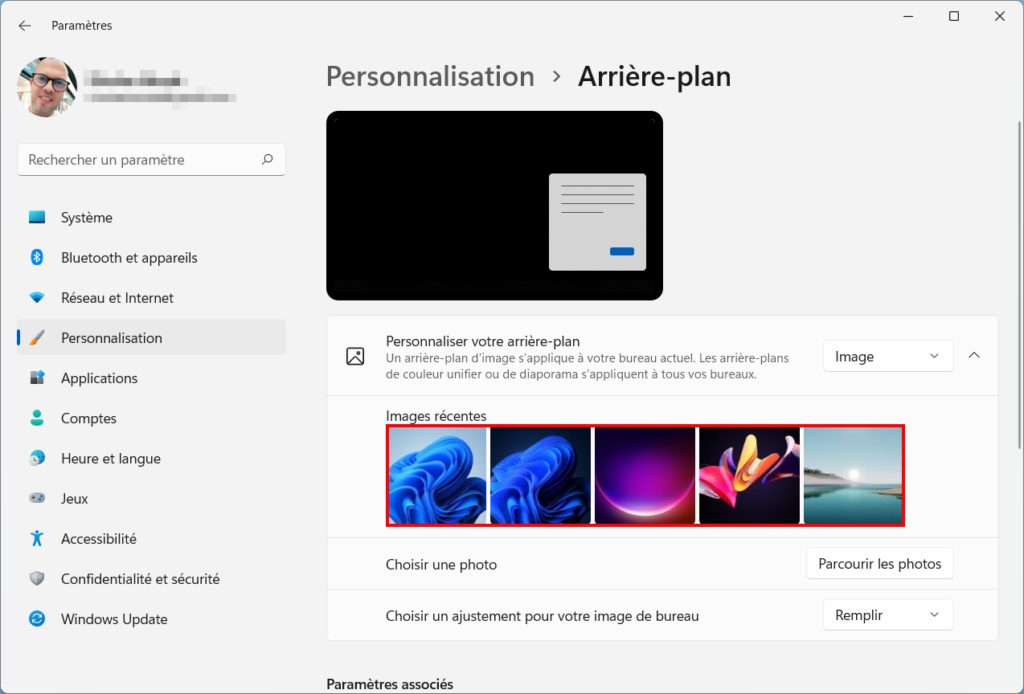Open the Jeux section
1024x694 pixels.
152,498
